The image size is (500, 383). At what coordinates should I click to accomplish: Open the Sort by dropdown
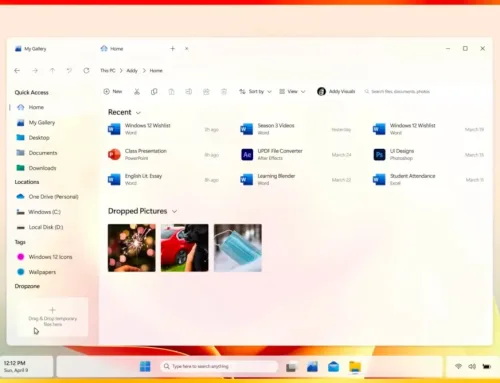(255, 92)
